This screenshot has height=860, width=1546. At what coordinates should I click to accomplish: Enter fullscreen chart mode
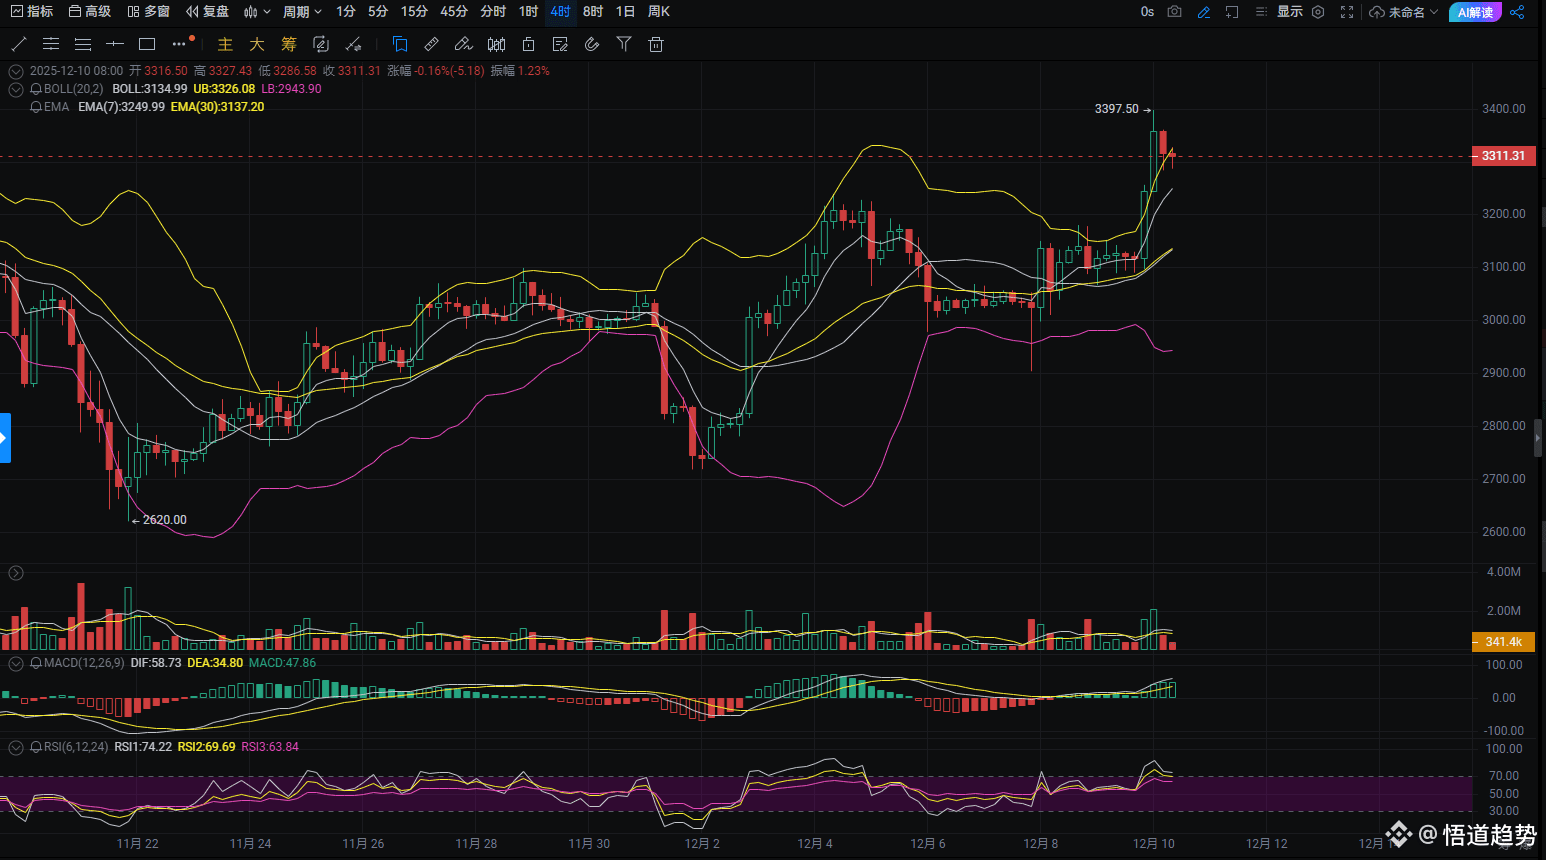(1347, 12)
